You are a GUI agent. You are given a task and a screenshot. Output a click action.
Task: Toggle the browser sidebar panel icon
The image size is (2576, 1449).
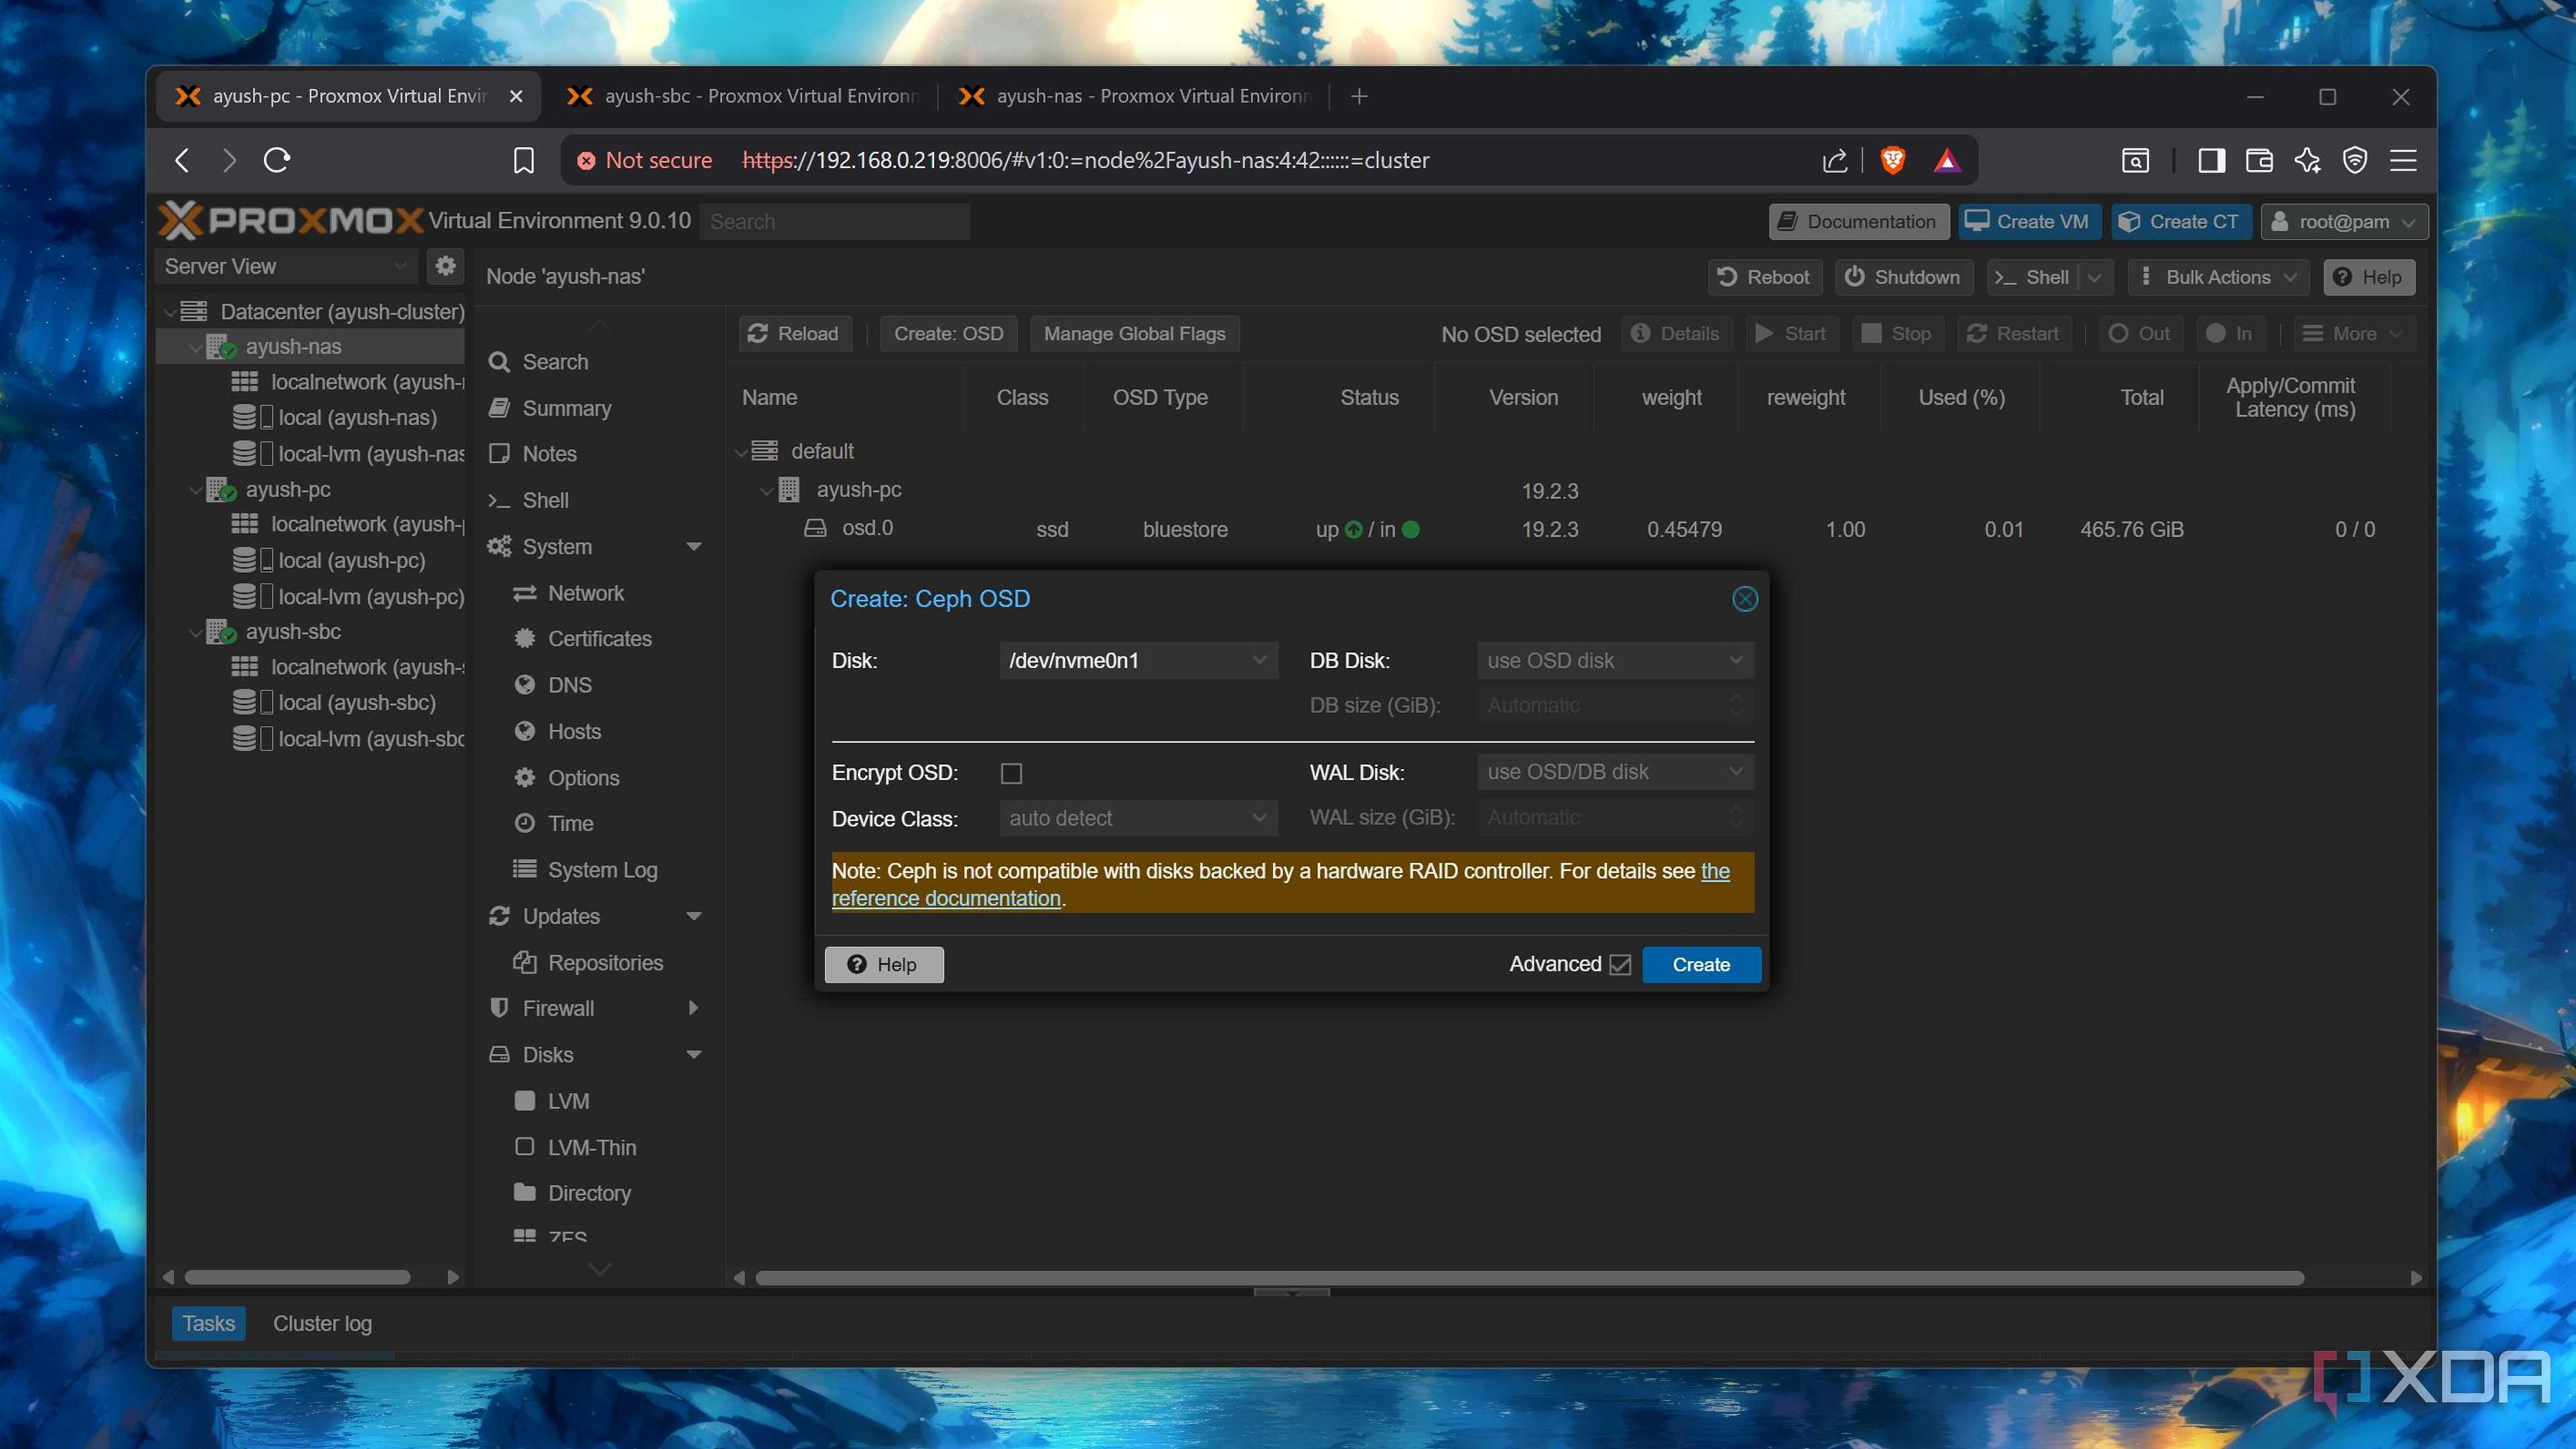click(x=2211, y=160)
